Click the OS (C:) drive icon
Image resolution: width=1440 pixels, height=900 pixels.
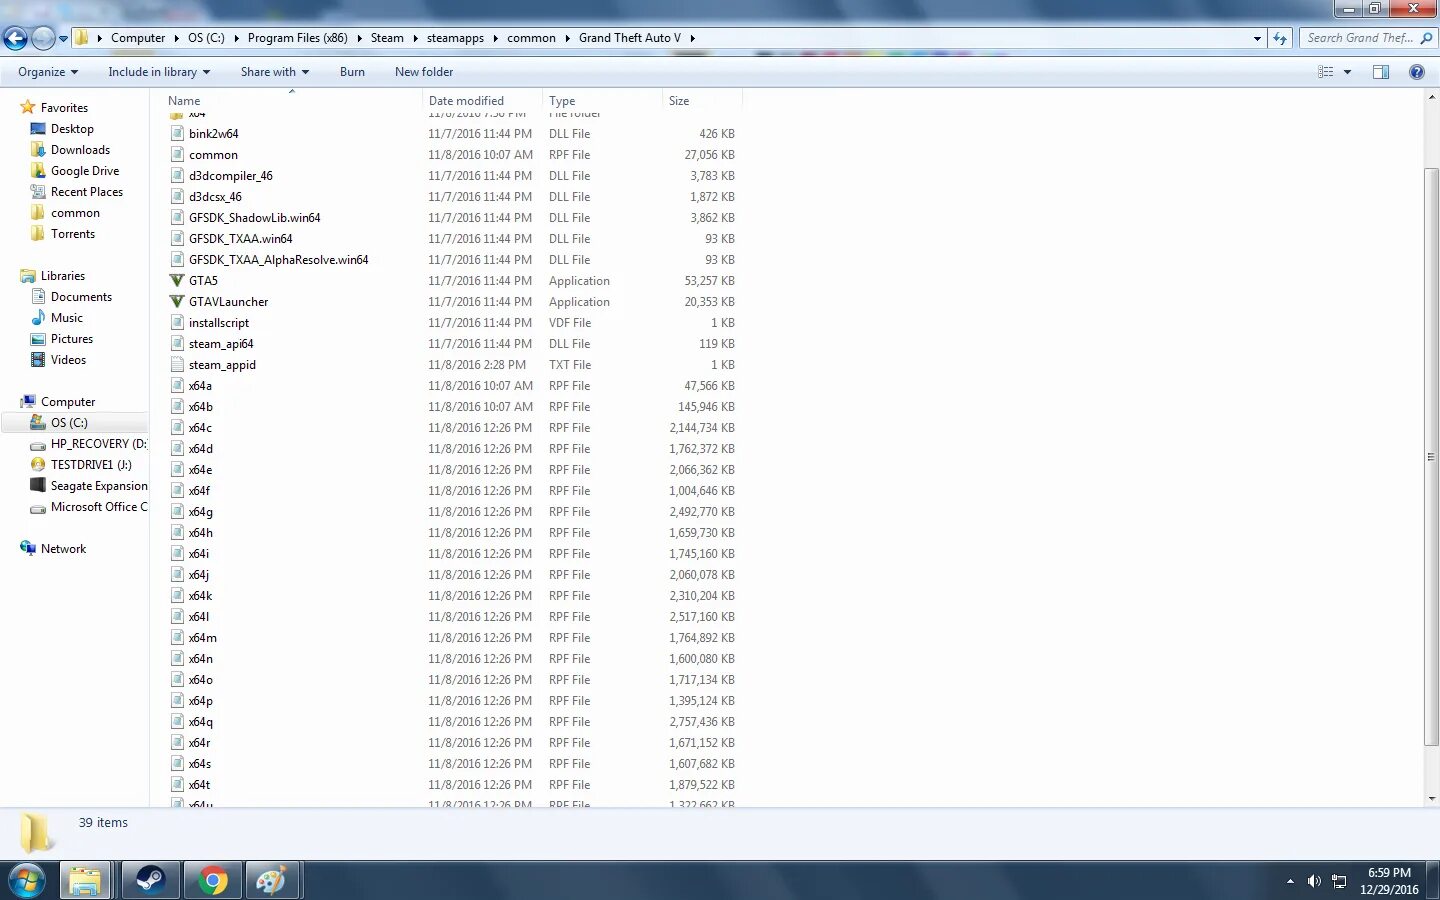click(x=38, y=423)
